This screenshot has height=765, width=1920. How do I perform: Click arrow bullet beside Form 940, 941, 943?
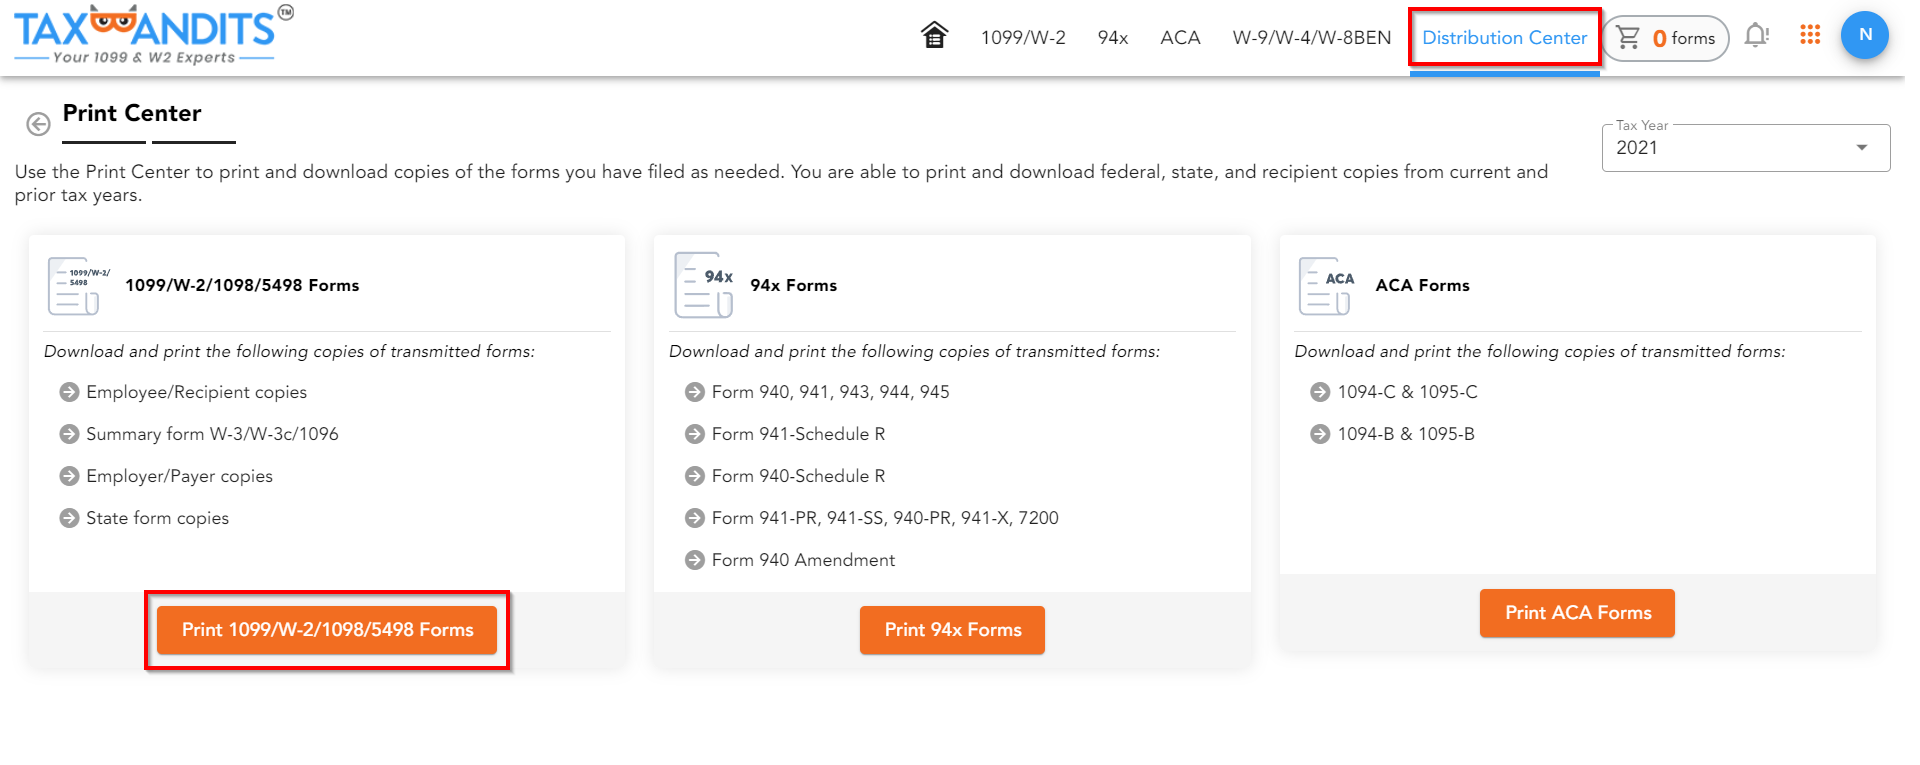click(x=695, y=392)
